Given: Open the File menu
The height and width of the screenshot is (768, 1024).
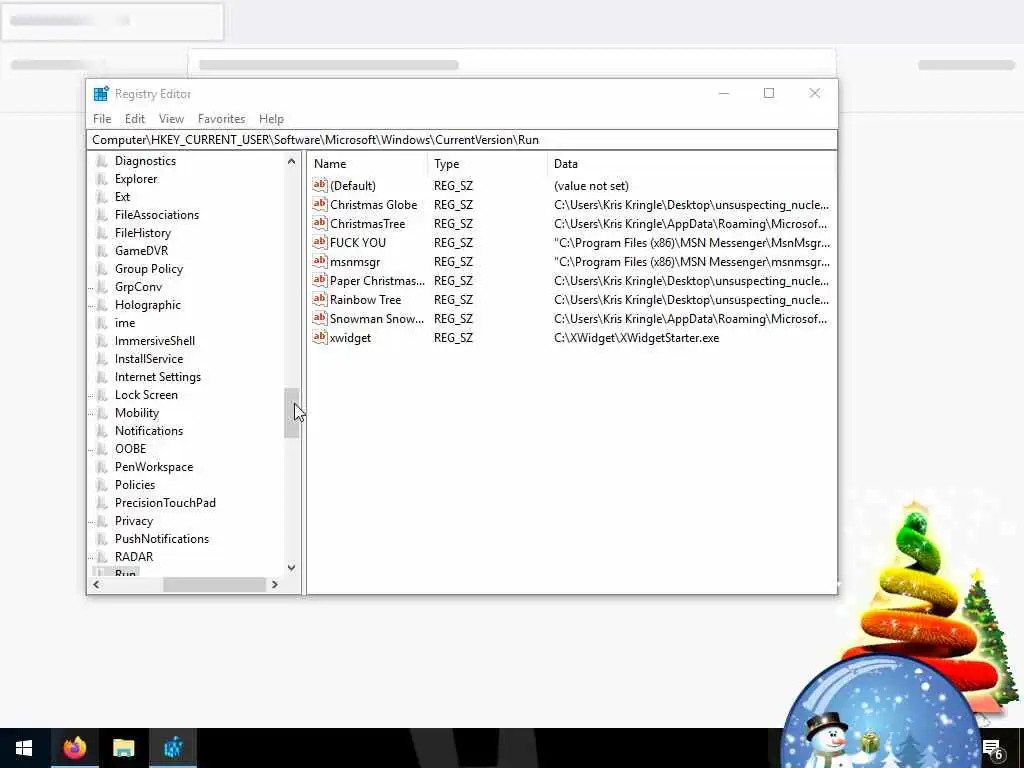Looking at the screenshot, I should [102, 119].
